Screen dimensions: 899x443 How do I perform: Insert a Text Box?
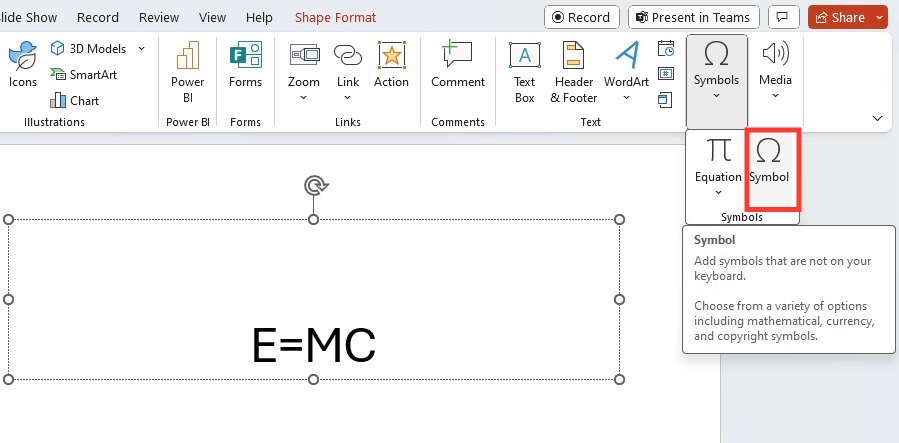pos(524,72)
